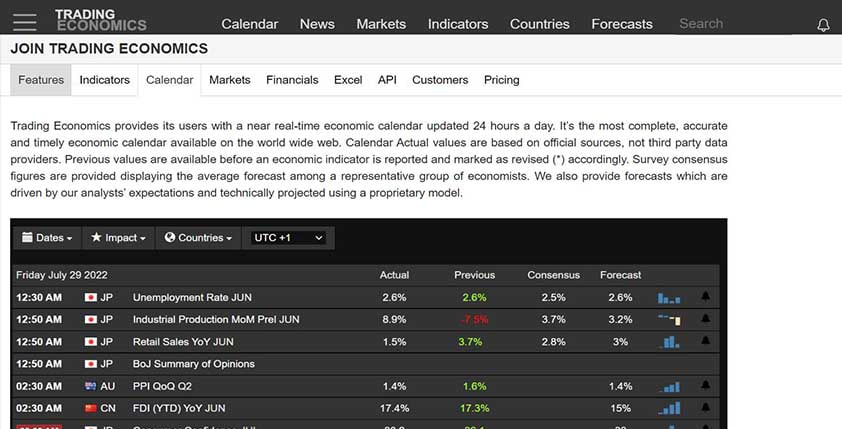Open mini chart for Industrial Production MoM
This screenshot has height=429, width=842.
tap(669, 320)
